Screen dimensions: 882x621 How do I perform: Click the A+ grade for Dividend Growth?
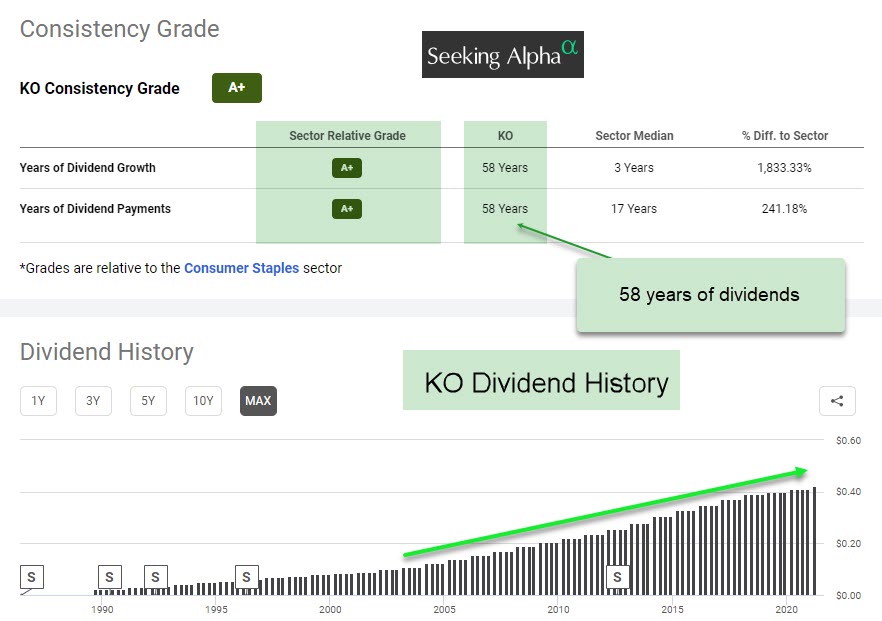pos(347,168)
